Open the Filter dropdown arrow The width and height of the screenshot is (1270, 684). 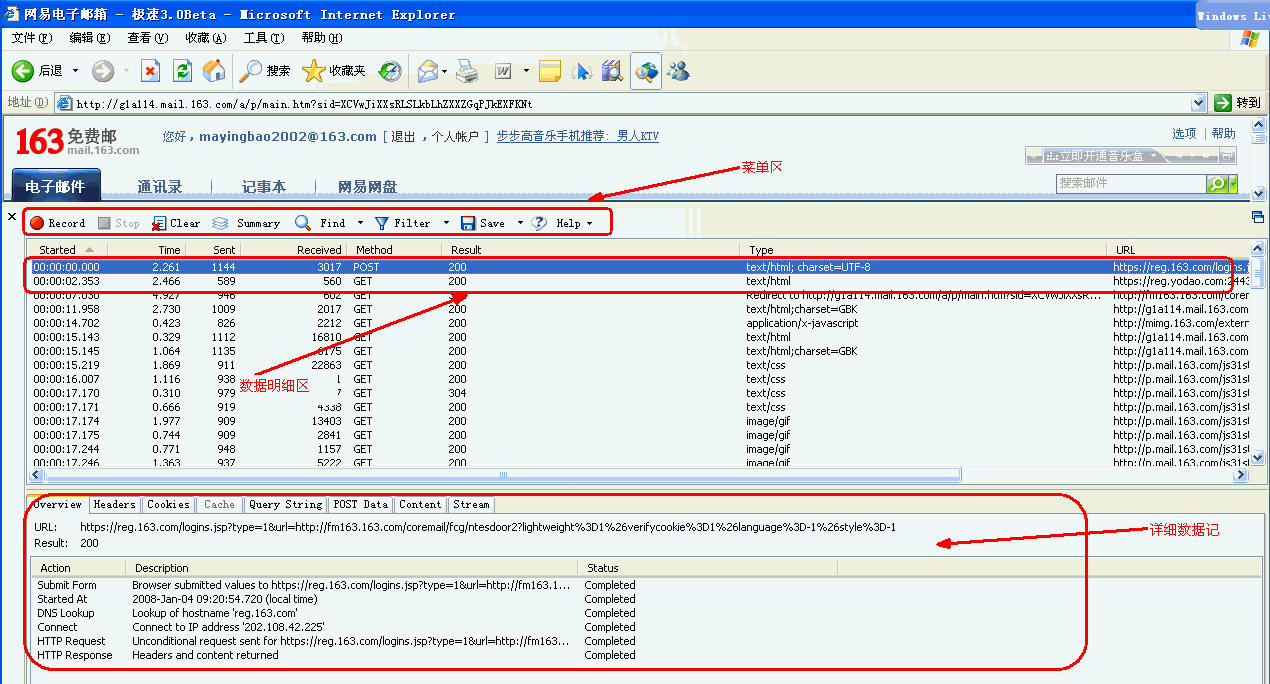(x=446, y=222)
